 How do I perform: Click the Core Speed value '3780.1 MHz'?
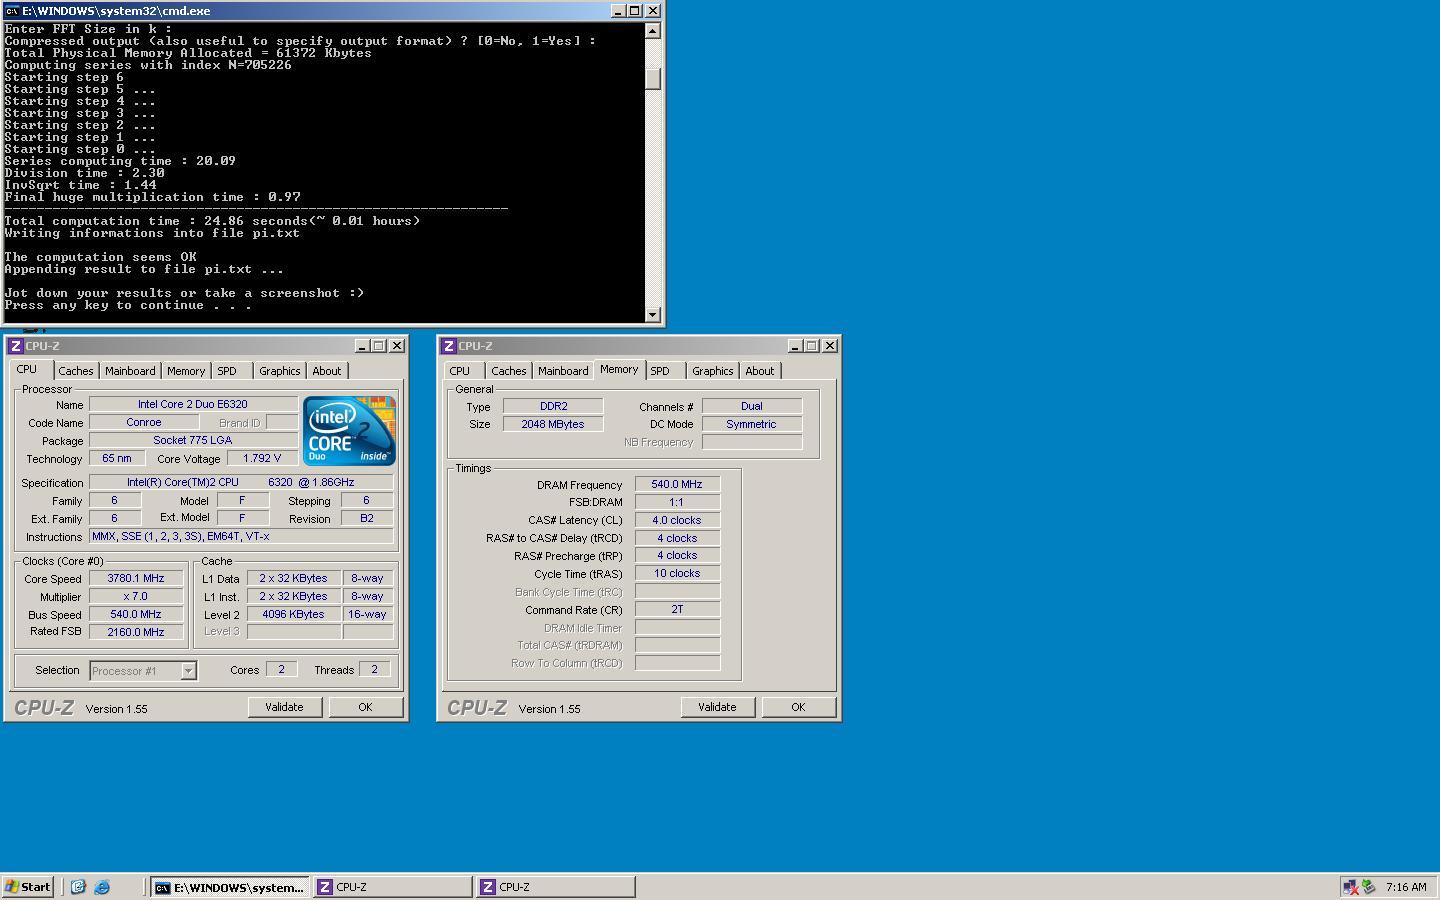[136, 579]
